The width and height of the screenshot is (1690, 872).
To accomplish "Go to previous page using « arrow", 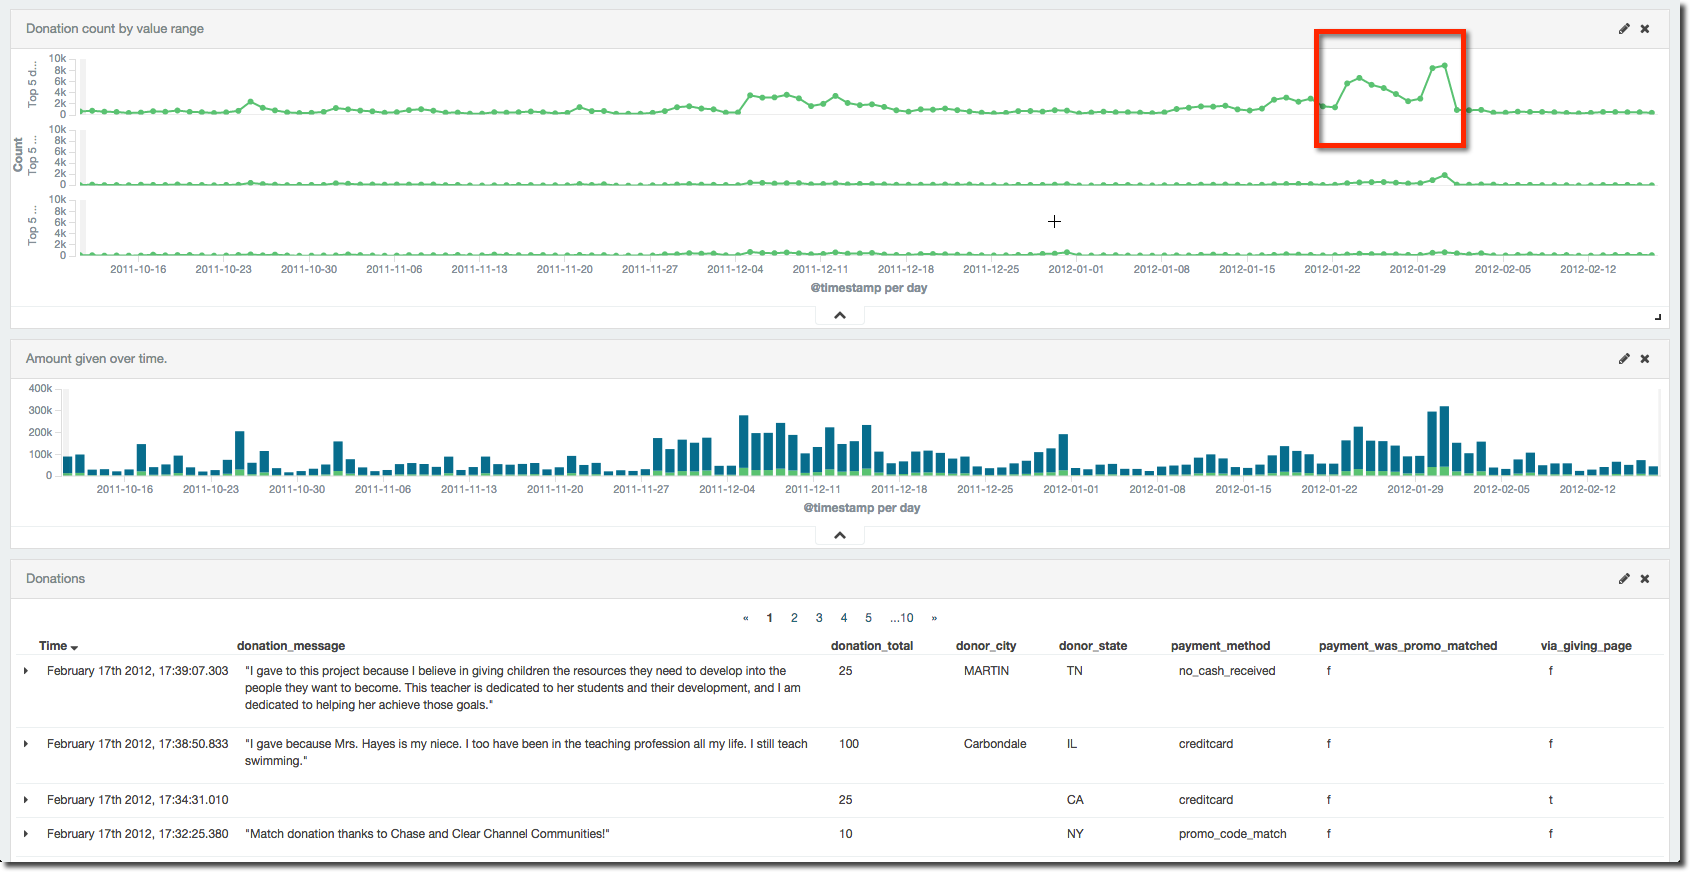I will click(746, 618).
